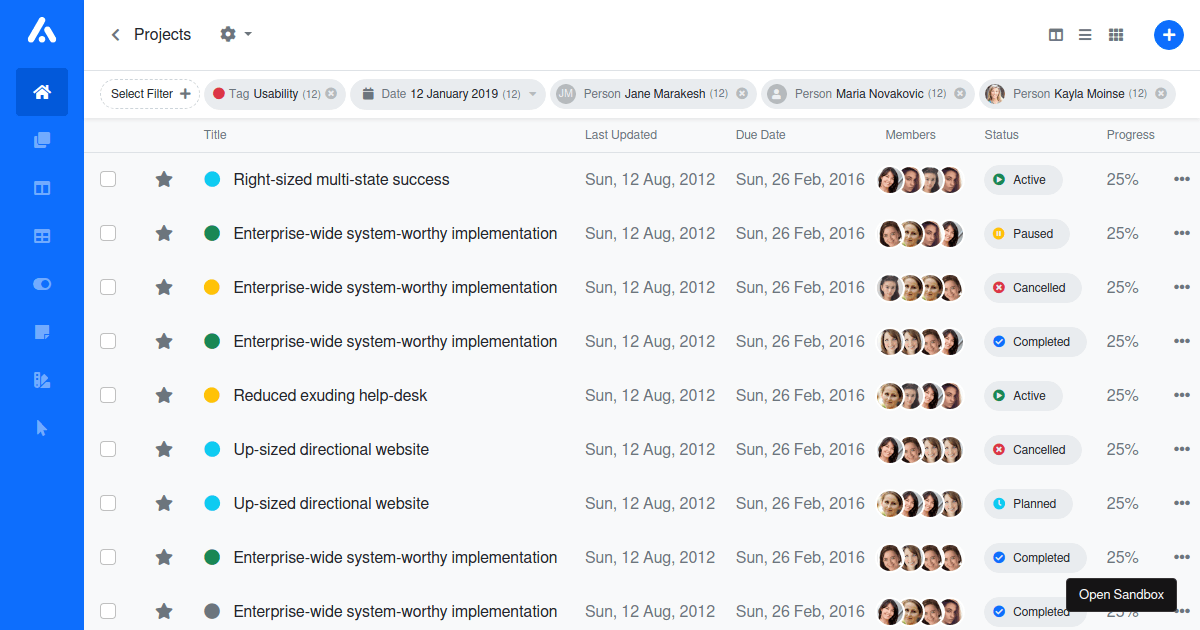Open the notes panel icon in the sidebar
Viewport: 1200px width, 630px height.
coord(42,331)
